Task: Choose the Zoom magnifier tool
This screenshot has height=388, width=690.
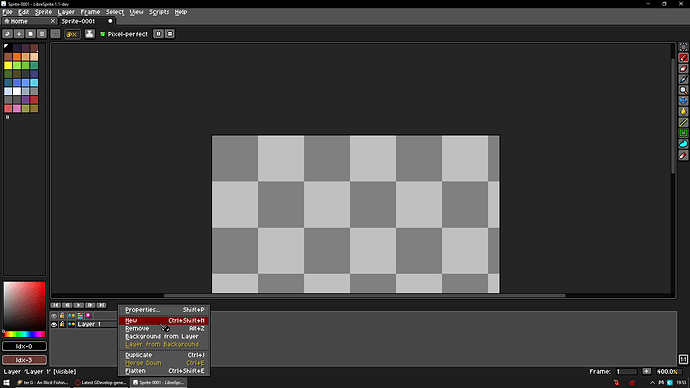Action: [683, 90]
